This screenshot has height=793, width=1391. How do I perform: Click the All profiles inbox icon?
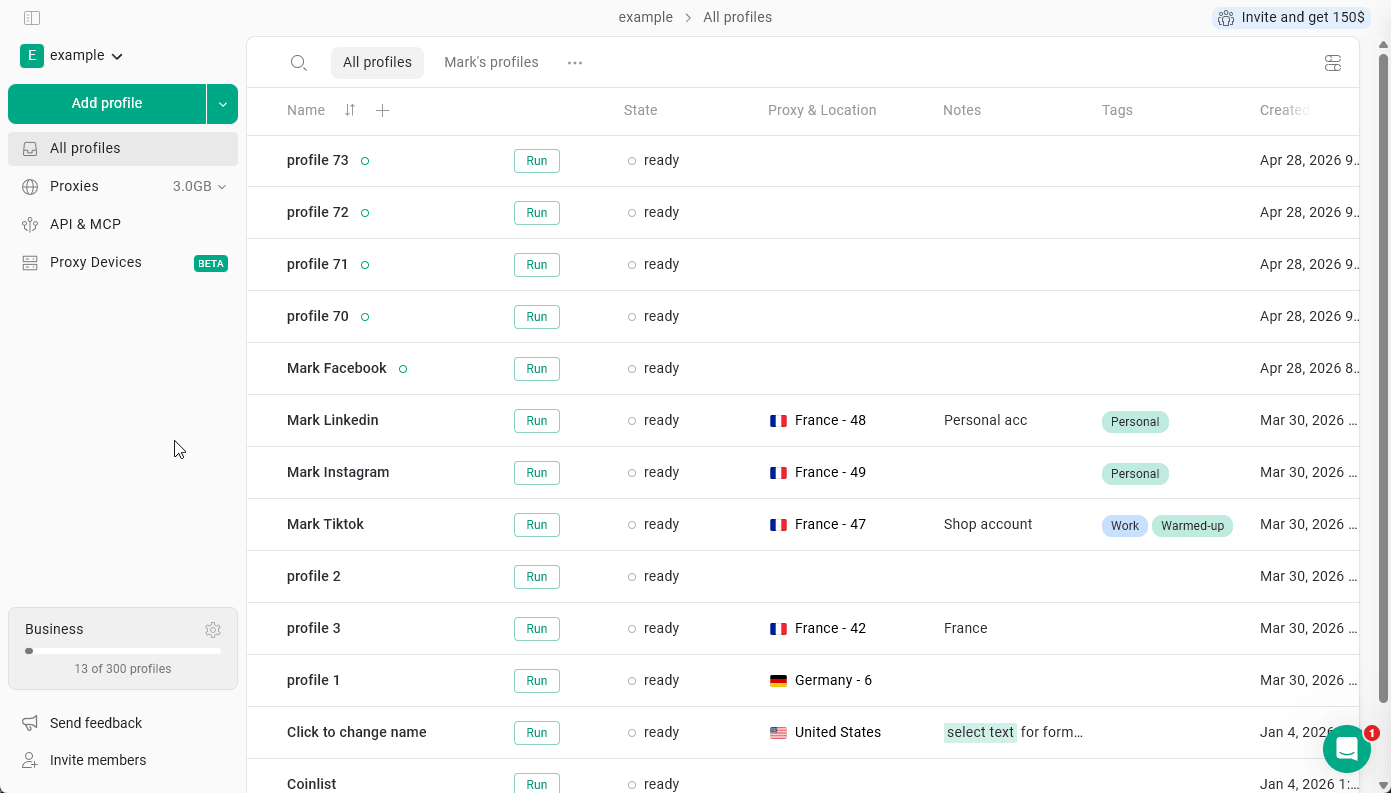30,148
